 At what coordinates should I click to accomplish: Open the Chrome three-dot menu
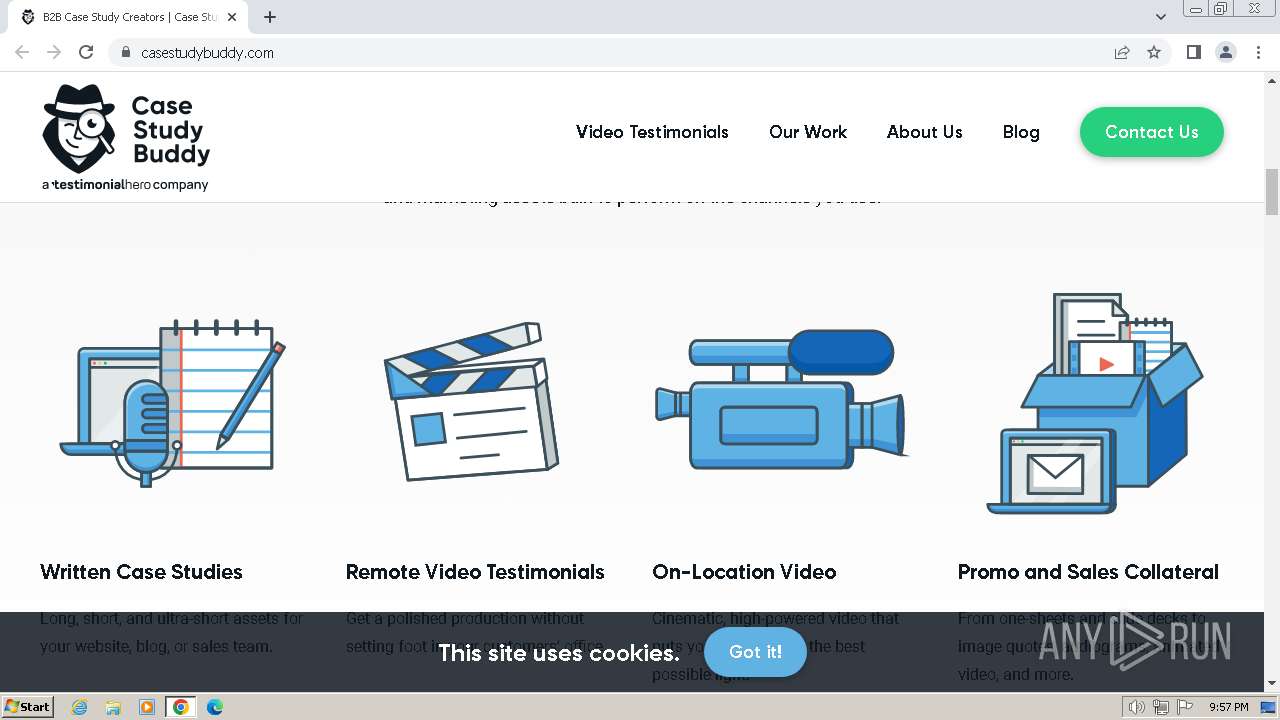pos(1258,52)
